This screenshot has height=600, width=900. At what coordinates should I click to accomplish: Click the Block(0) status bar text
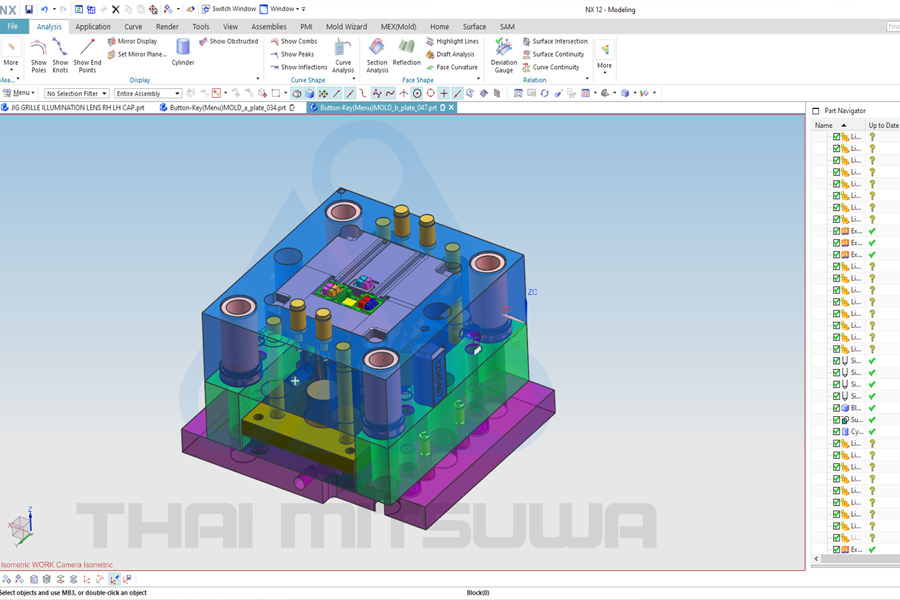point(478,593)
